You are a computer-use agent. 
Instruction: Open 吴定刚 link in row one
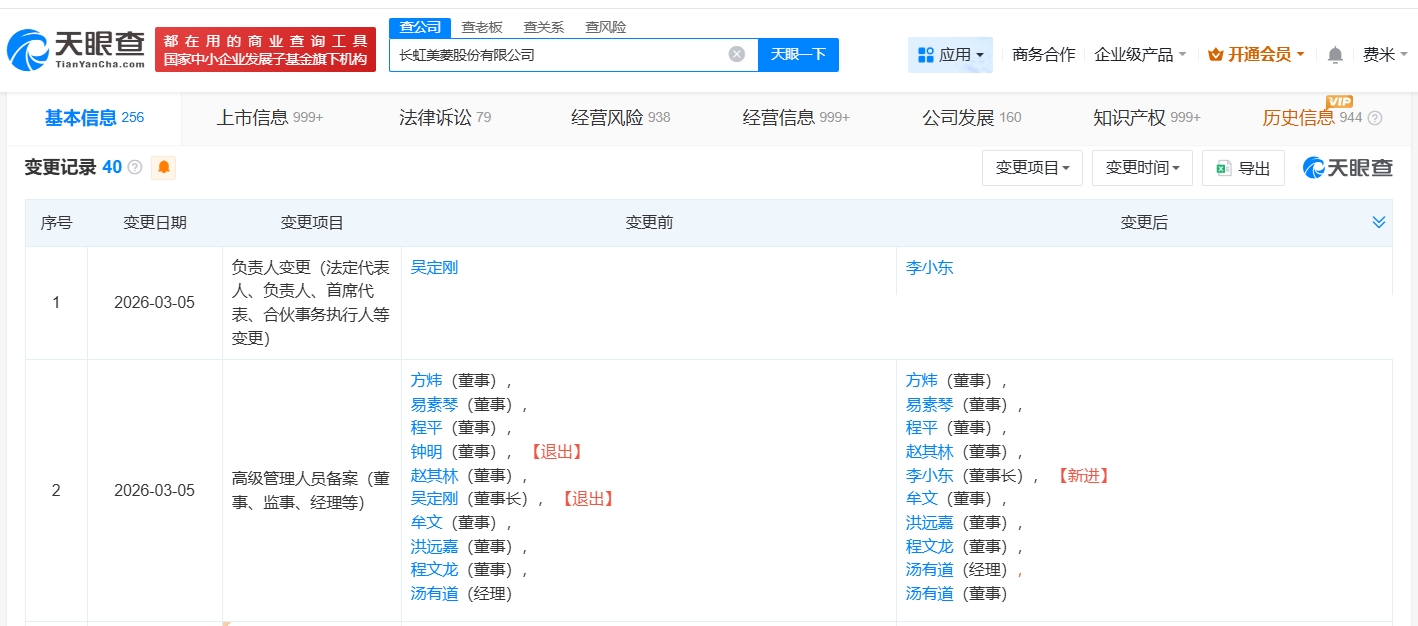pos(434,268)
